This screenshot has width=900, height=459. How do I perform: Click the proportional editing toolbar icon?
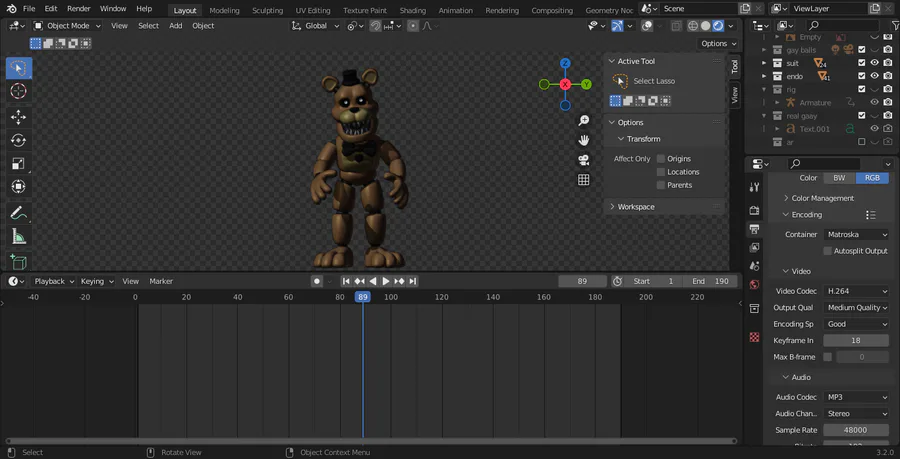point(413,26)
